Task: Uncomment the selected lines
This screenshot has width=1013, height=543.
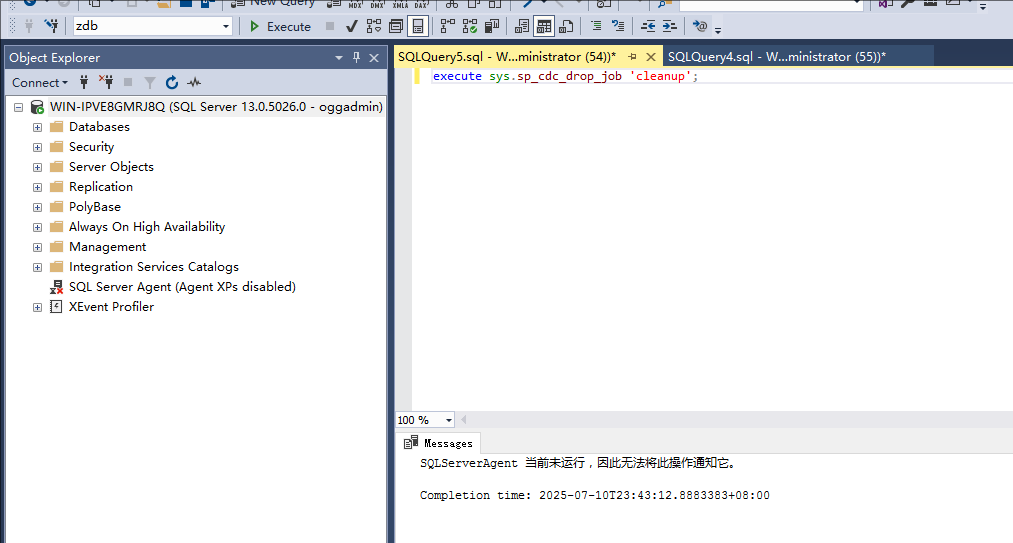Action: tap(618, 27)
